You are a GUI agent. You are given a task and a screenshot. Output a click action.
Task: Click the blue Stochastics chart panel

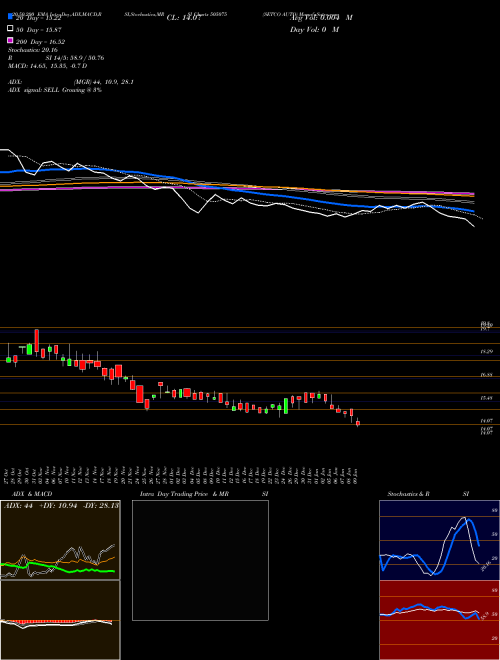439,540
